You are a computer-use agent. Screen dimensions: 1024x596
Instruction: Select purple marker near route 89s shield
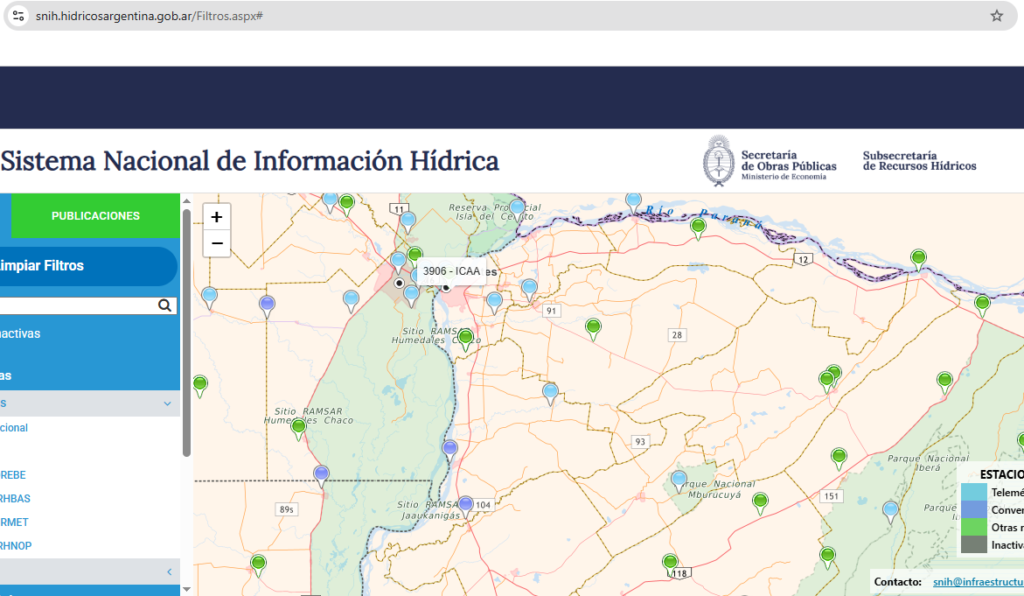click(321, 475)
